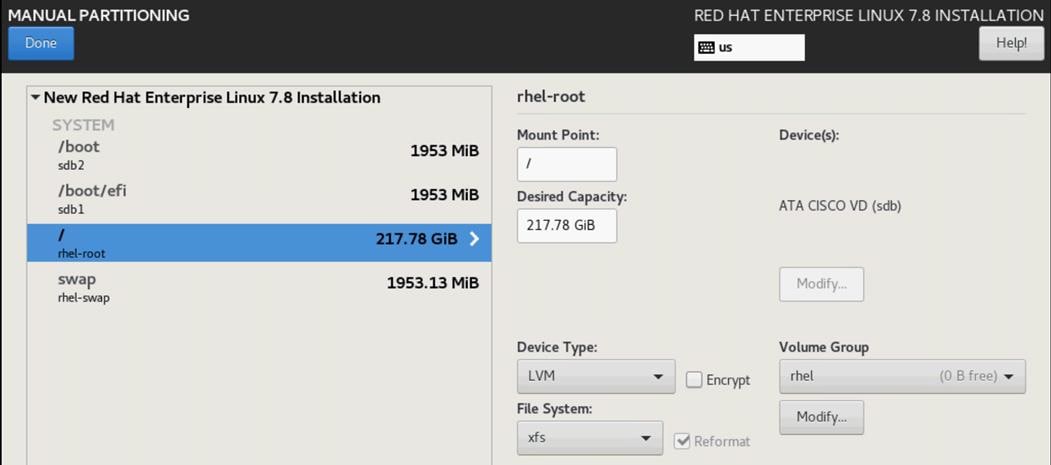Click the 1953.13 MiB swap size
This screenshot has height=465, width=1051.
433,283
